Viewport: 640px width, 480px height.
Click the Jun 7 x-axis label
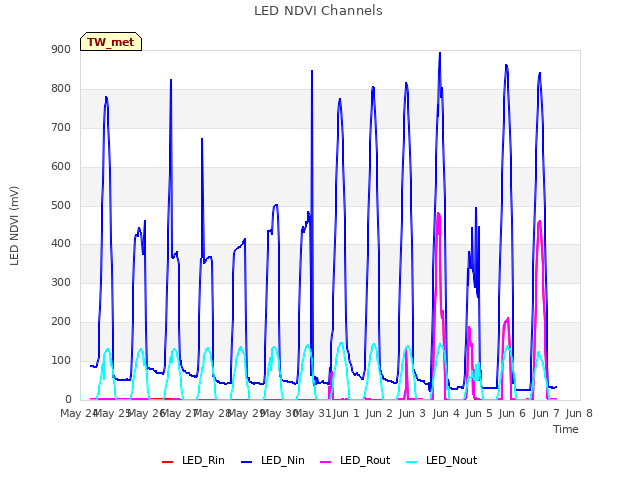pyautogui.click(x=546, y=413)
